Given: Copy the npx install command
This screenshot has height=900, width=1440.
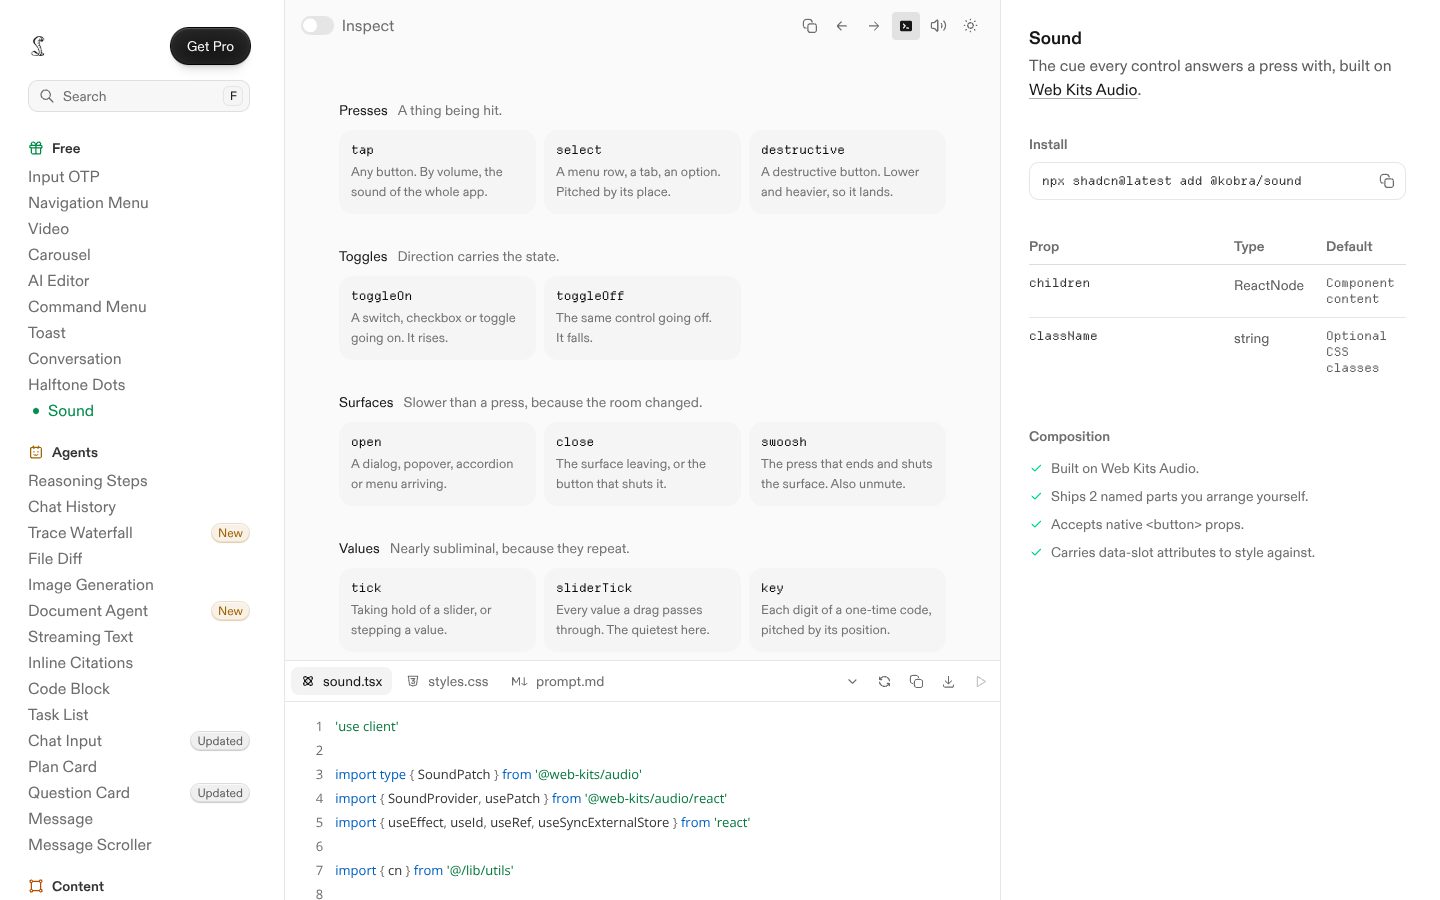Looking at the screenshot, I should (x=1386, y=181).
